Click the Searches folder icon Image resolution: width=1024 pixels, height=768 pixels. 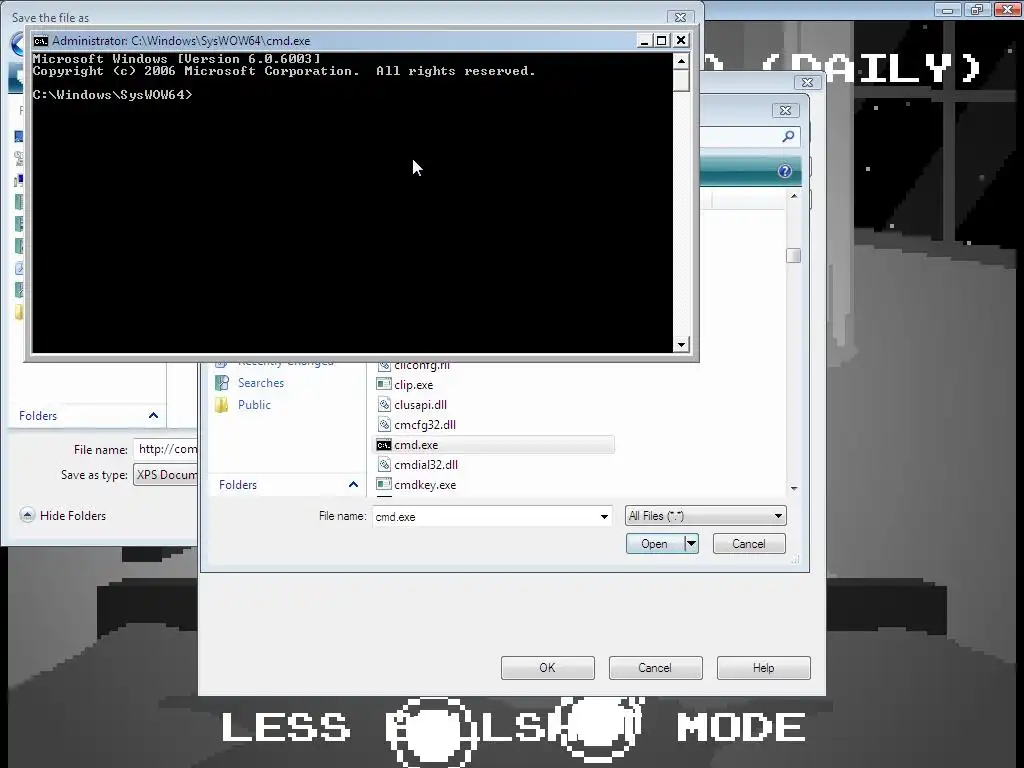click(x=222, y=383)
